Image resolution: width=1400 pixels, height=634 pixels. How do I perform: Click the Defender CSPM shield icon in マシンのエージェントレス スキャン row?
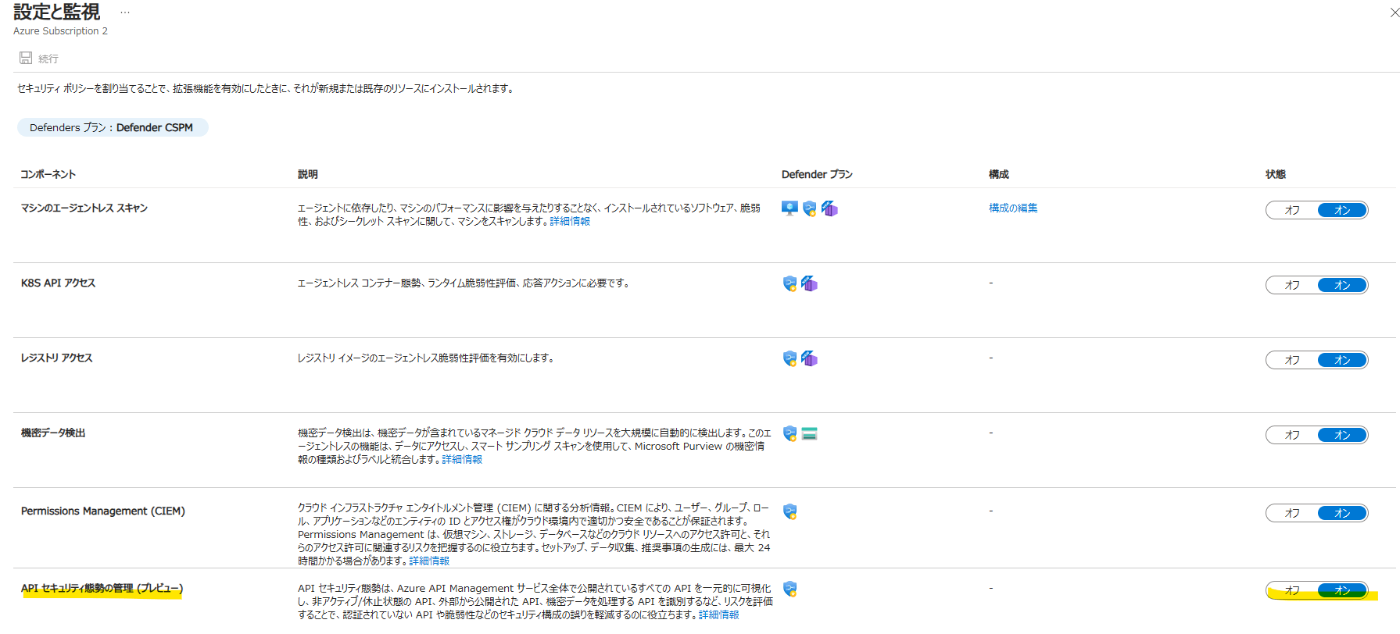pyautogui.click(x=810, y=209)
